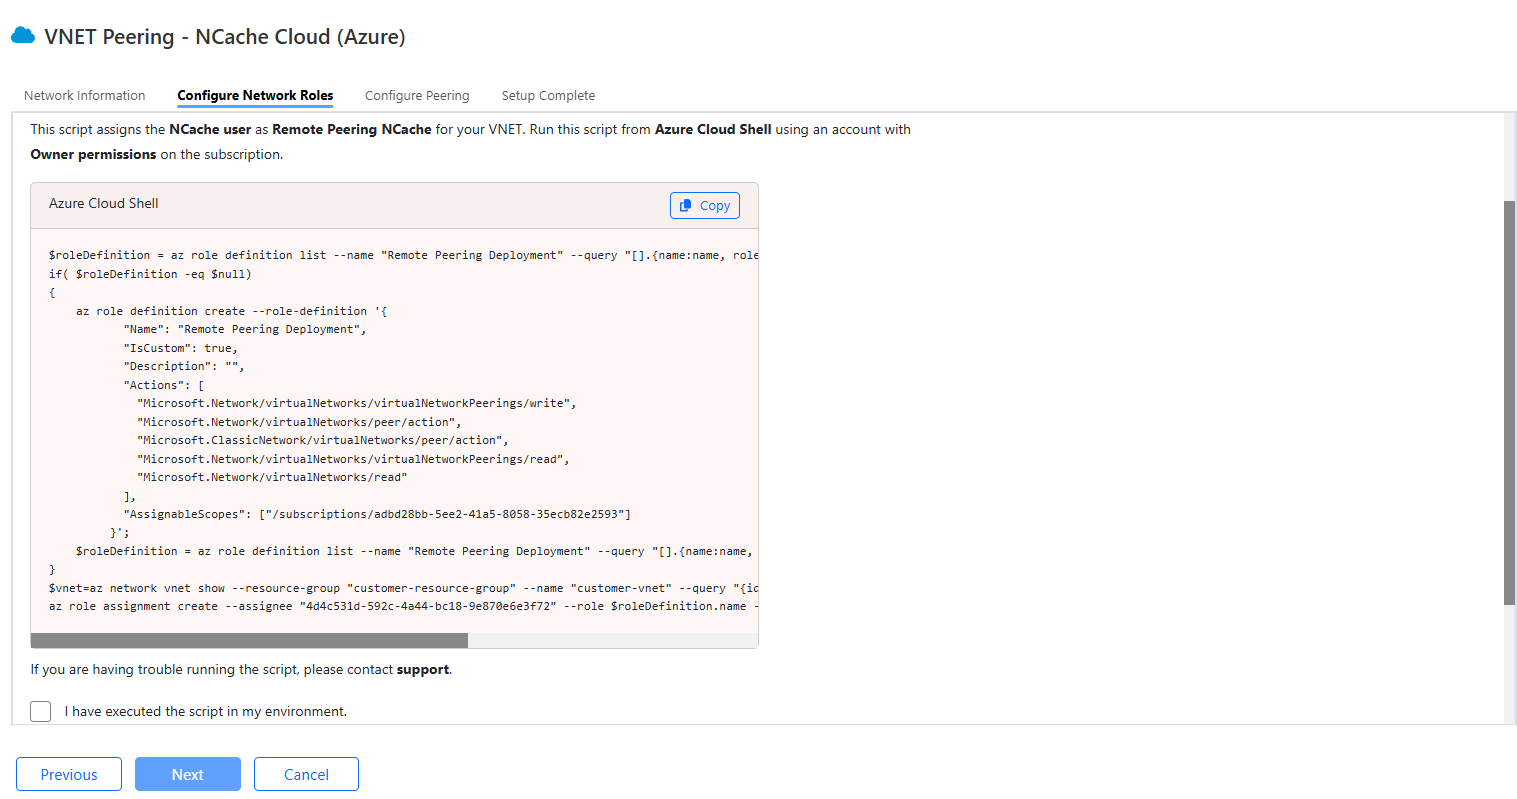The image size is (1517, 799).
Task: Click the "IsCustom": true line
Action: point(181,348)
